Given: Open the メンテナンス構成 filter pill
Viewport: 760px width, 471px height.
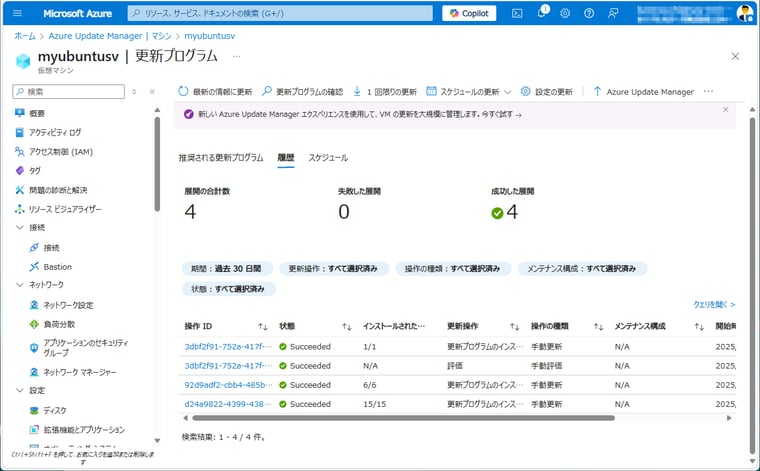Looking at the screenshot, I should (x=582, y=268).
